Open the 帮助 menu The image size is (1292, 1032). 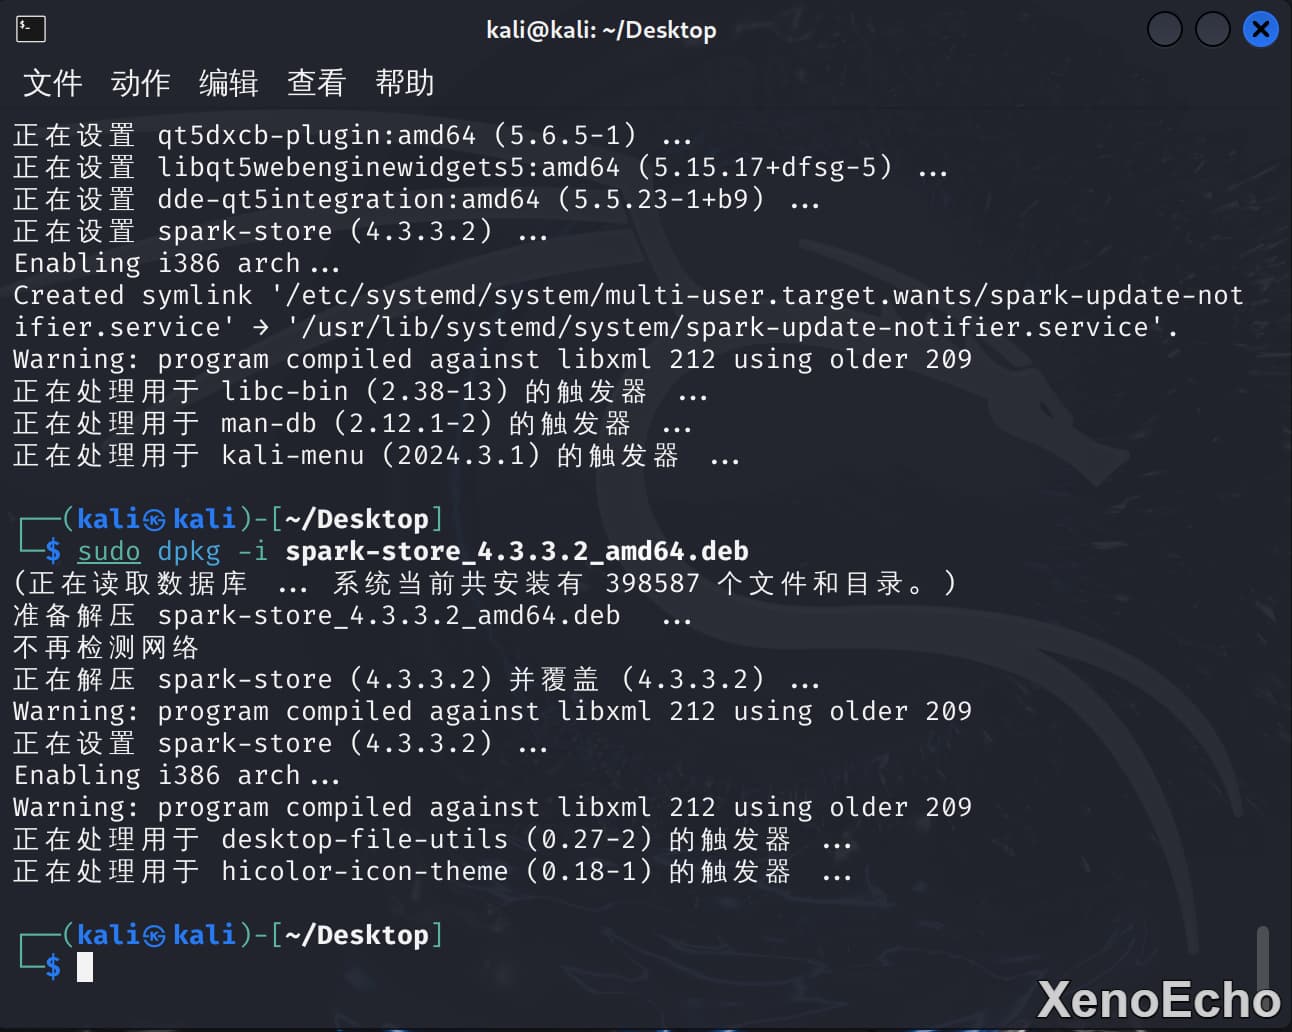404,83
